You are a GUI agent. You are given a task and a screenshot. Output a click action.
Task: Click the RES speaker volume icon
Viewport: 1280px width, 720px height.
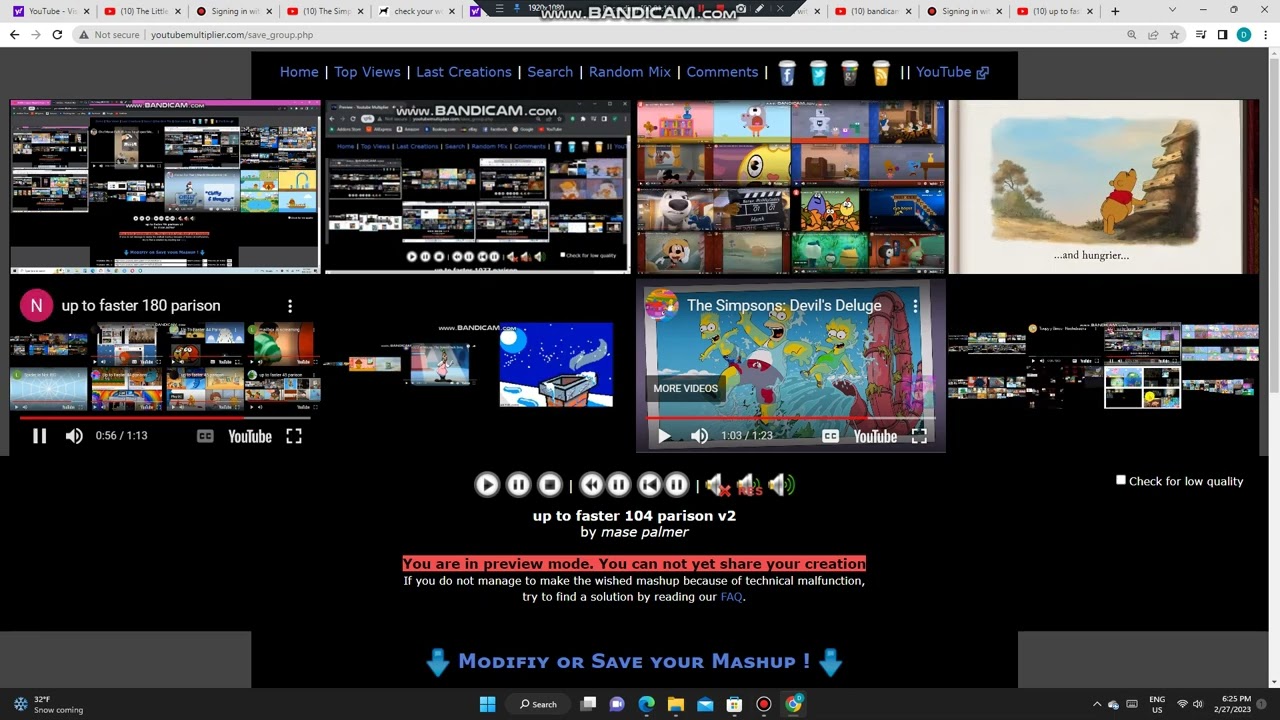[x=749, y=486]
